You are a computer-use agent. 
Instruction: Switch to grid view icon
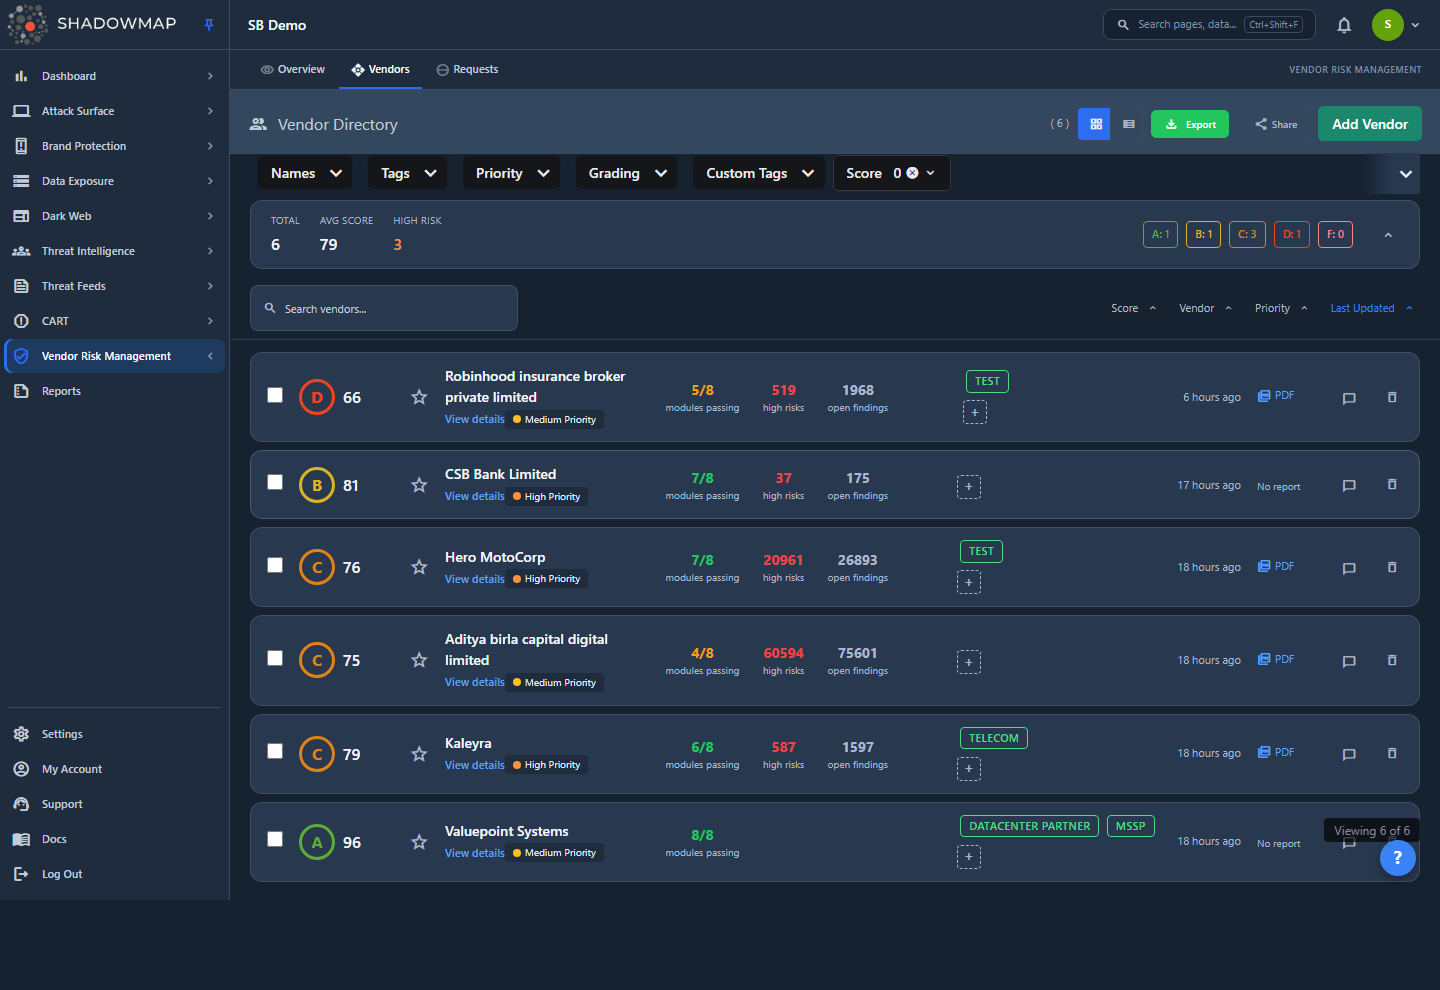point(1096,124)
